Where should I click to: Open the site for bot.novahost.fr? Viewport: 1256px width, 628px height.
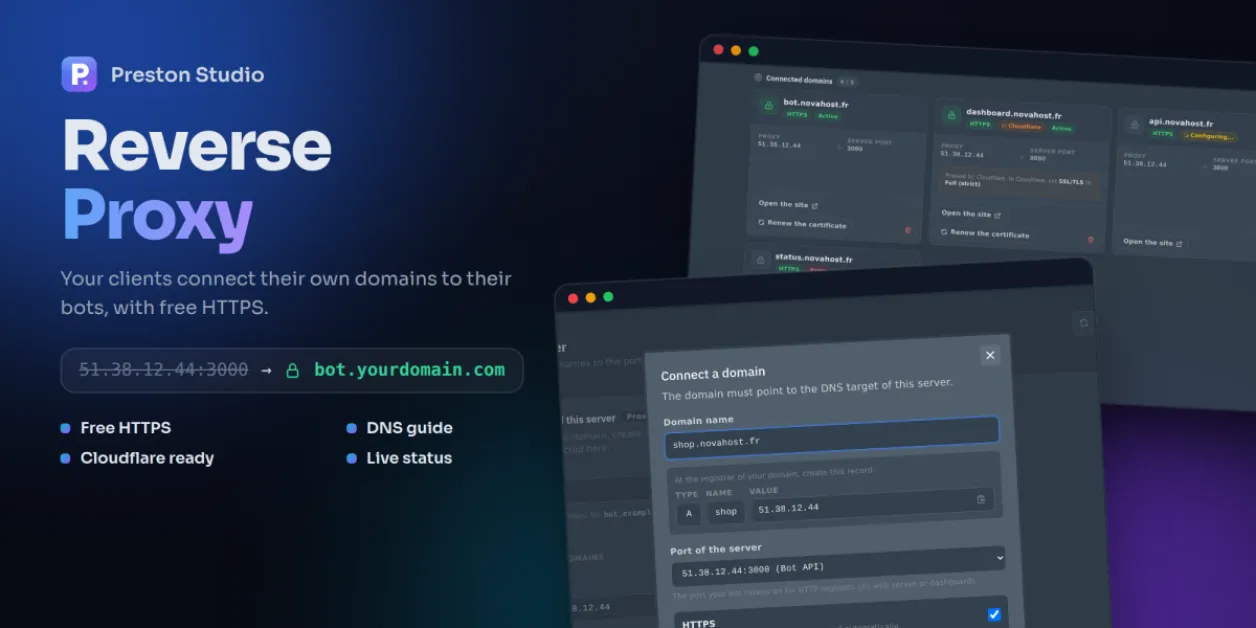pyautogui.click(x=788, y=204)
